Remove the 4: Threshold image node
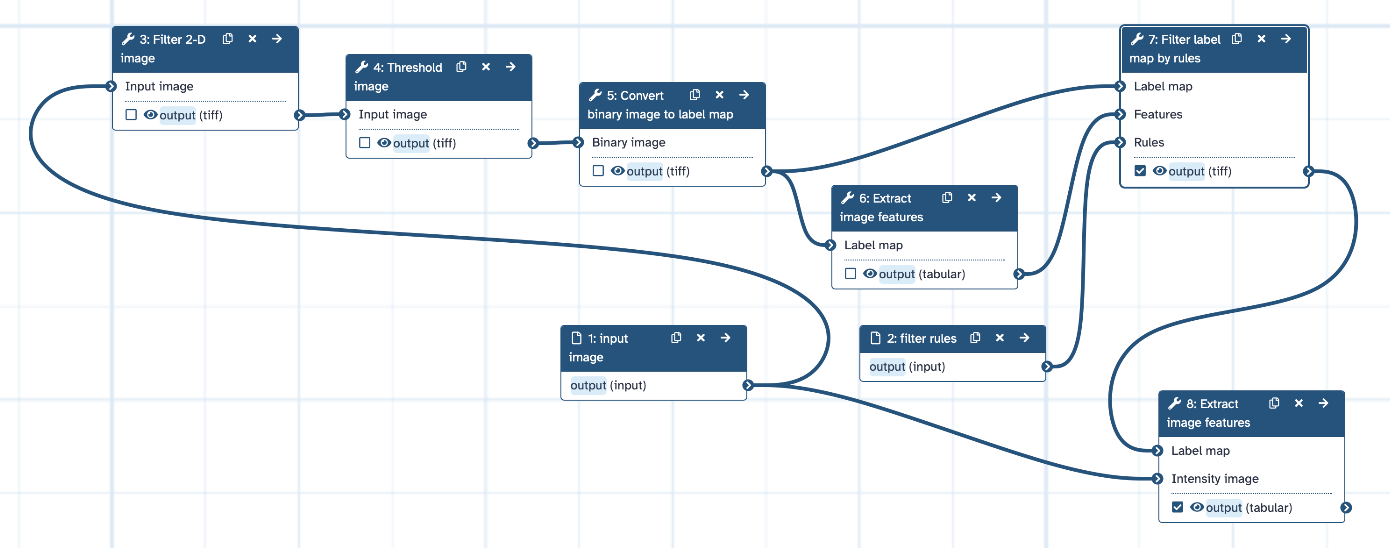Image resolution: width=1390 pixels, height=548 pixels. coord(486,67)
